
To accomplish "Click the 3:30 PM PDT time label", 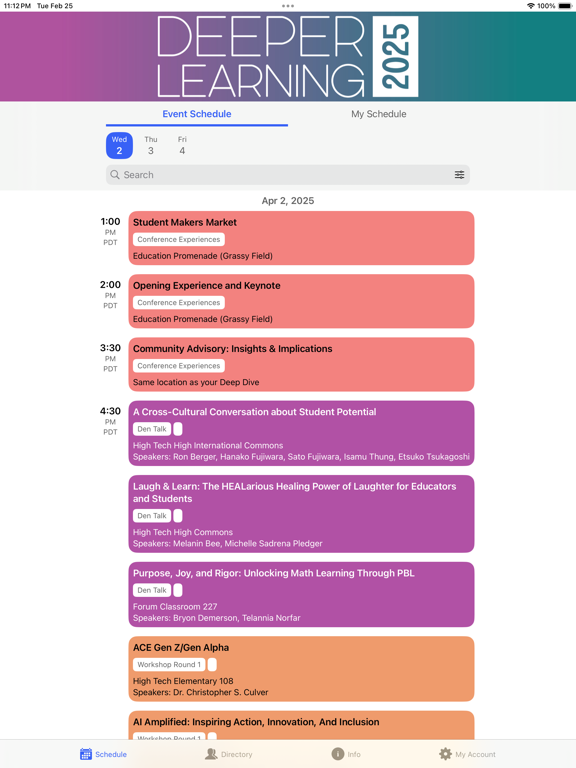I will (x=110, y=358).
